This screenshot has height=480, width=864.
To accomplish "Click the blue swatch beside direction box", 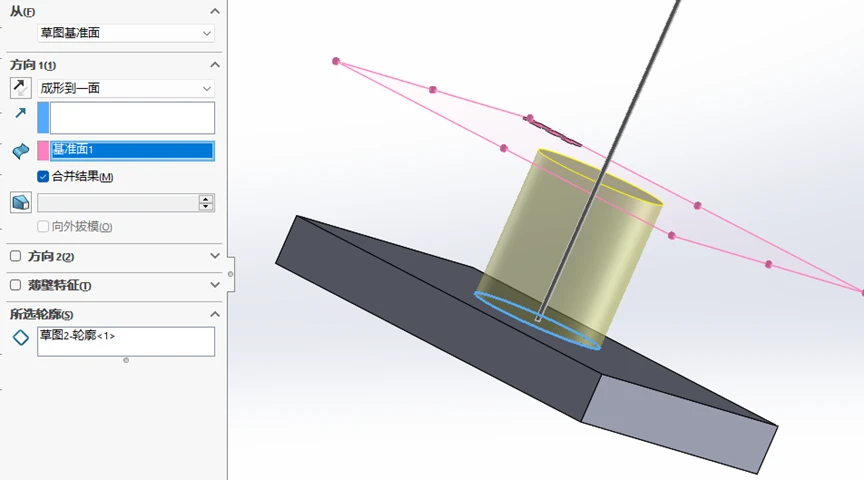I will click(43, 117).
